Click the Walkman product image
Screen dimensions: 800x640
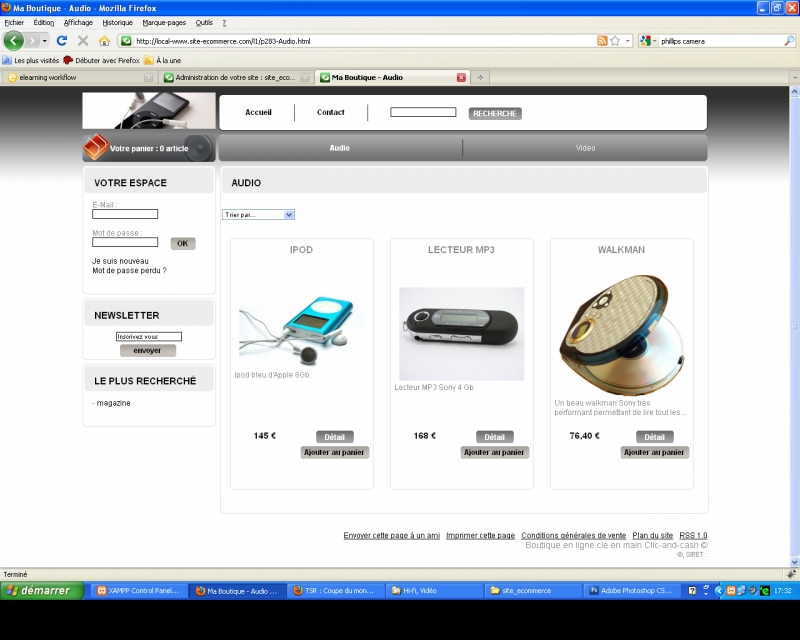pyautogui.click(x=621, y=335)
